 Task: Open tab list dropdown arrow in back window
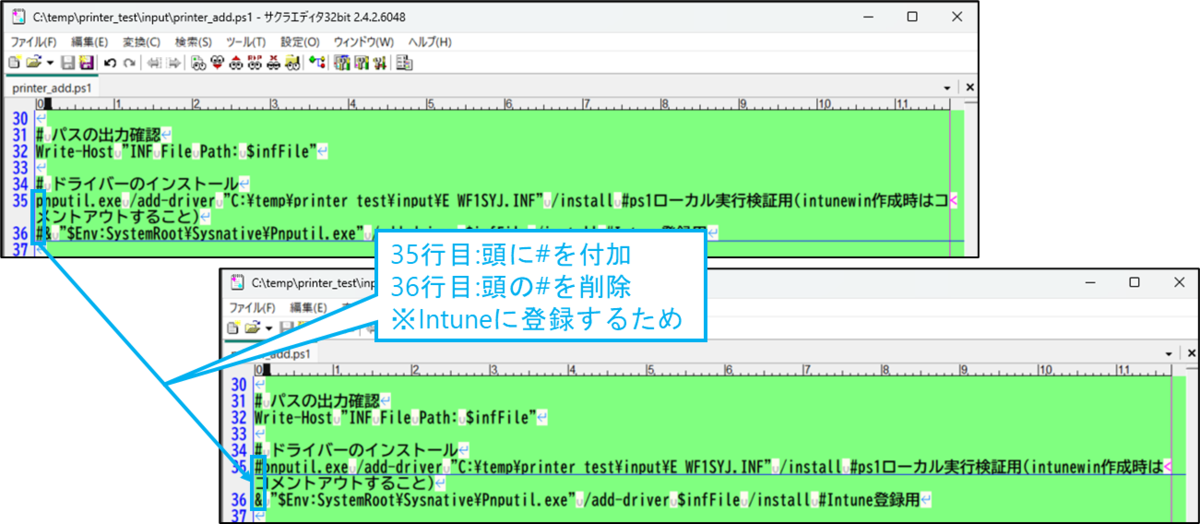(x=947, y=88)
